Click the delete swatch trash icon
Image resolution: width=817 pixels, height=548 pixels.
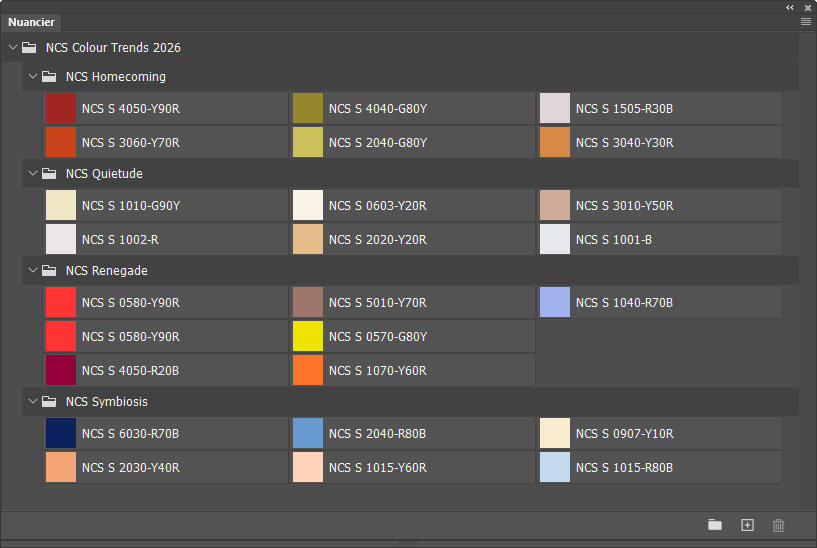point(778,525)
